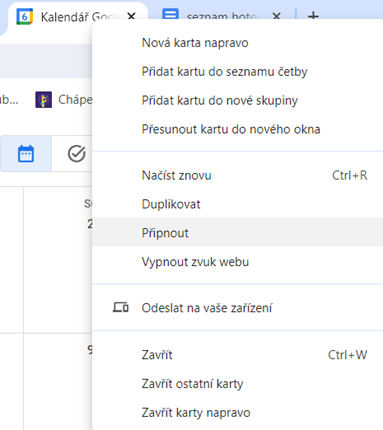
Task: Close the Kalendář Google tab
Action: [132, 16]
